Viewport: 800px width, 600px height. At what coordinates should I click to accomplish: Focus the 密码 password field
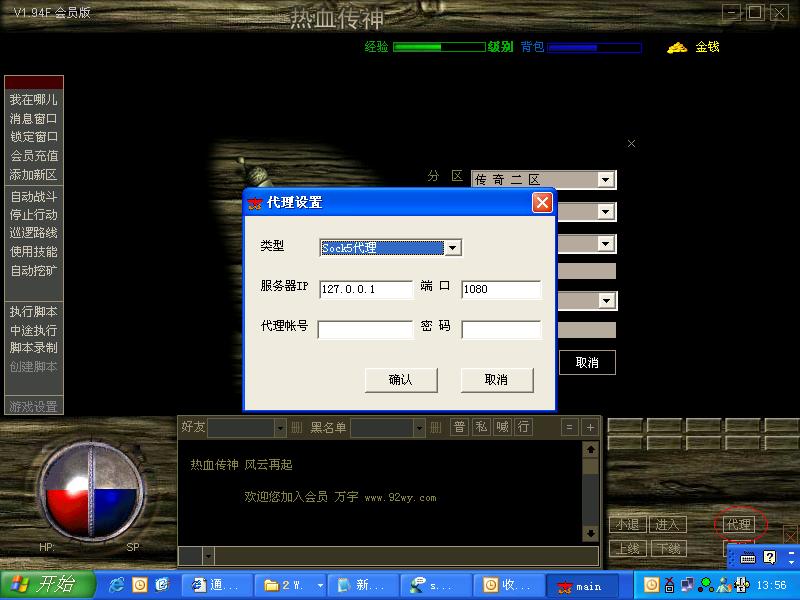point(501,330)
